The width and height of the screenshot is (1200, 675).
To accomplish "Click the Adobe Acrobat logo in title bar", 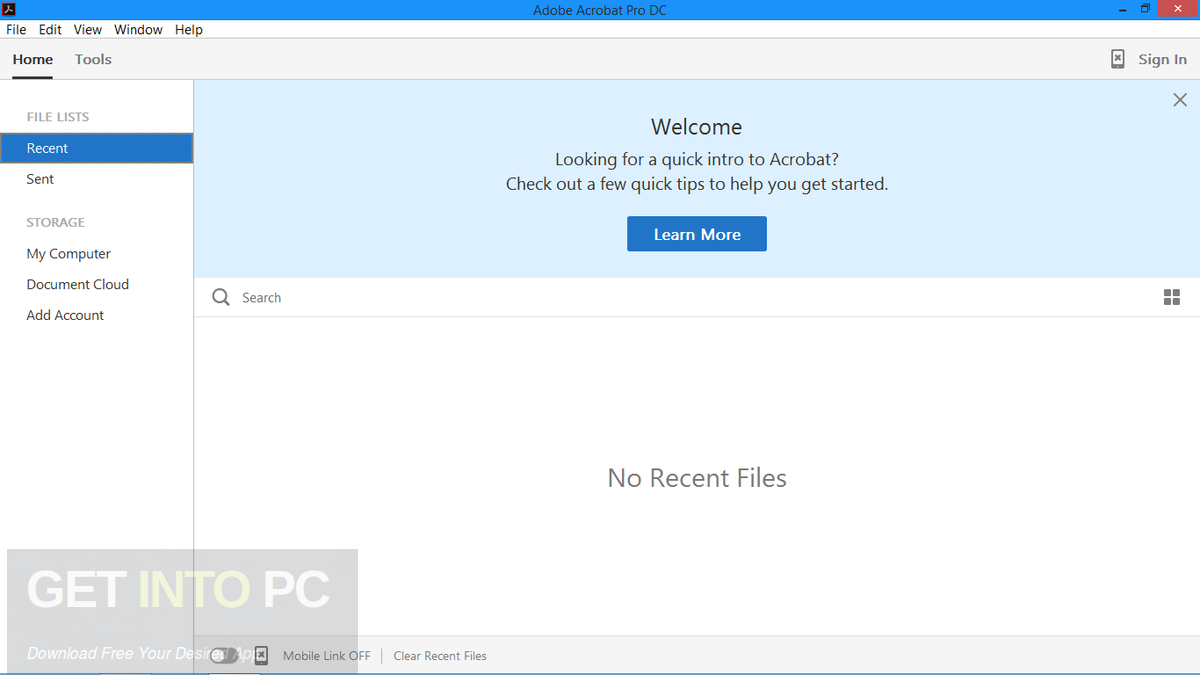I will tap(10, 10).
